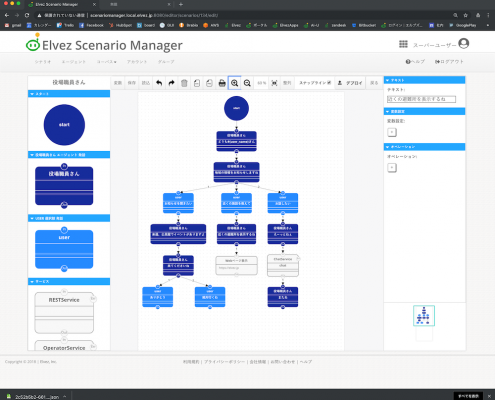Select the RESTService palette node
495x400 pixels.
click(64, 313)
